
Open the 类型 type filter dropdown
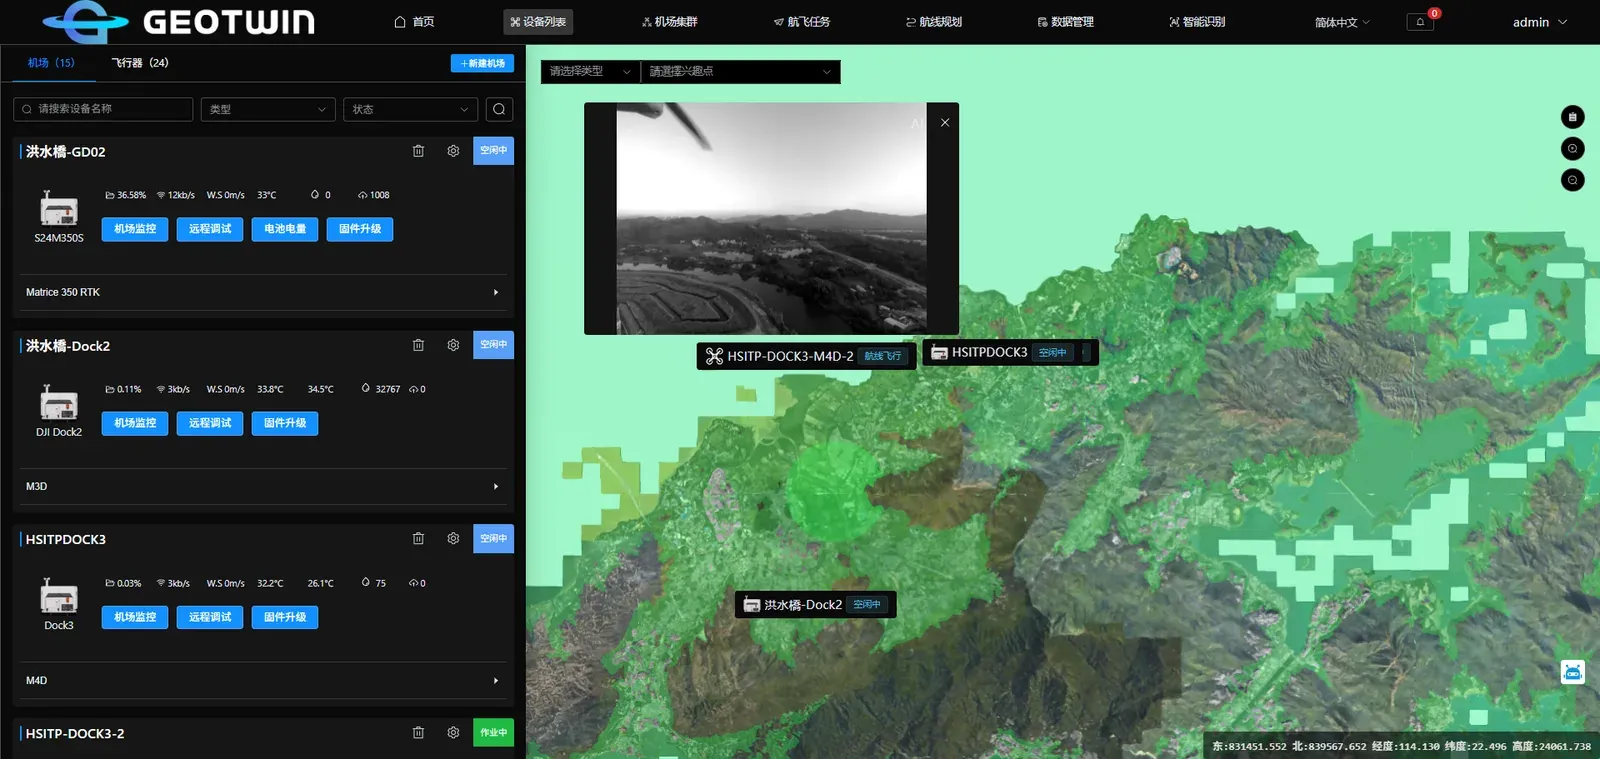268,109
